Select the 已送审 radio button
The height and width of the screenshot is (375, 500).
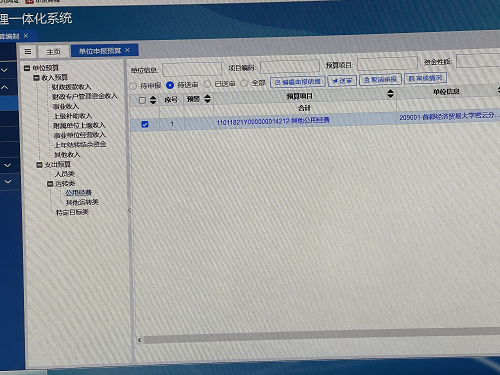coord(207,84)
